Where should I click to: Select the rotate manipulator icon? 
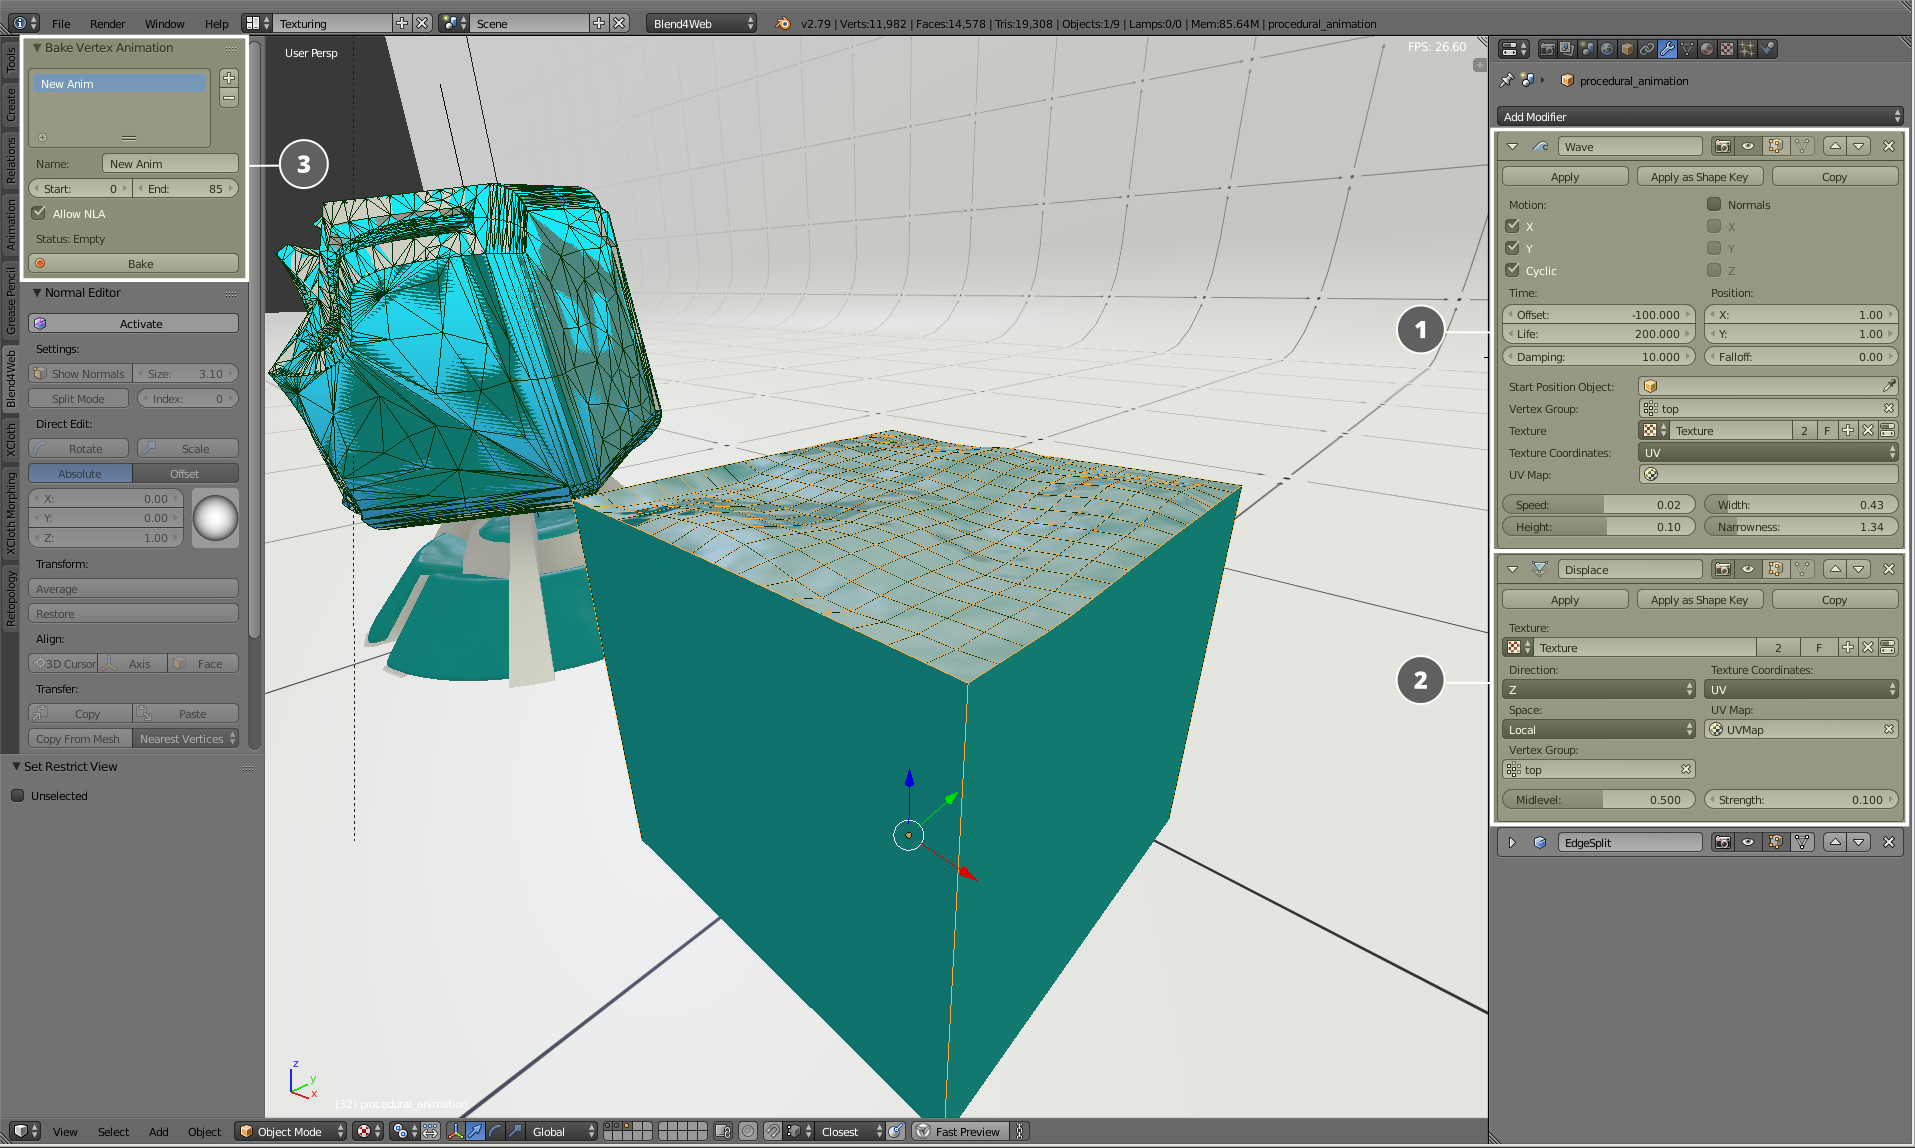[x=495, y=1131]
